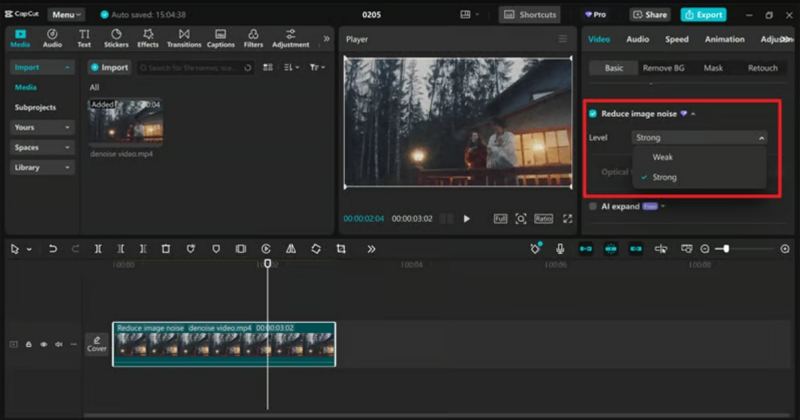This screenshot has width=800, height=420.
Task: Expand the Library sidebar section
Action: [x=42, y=167]
